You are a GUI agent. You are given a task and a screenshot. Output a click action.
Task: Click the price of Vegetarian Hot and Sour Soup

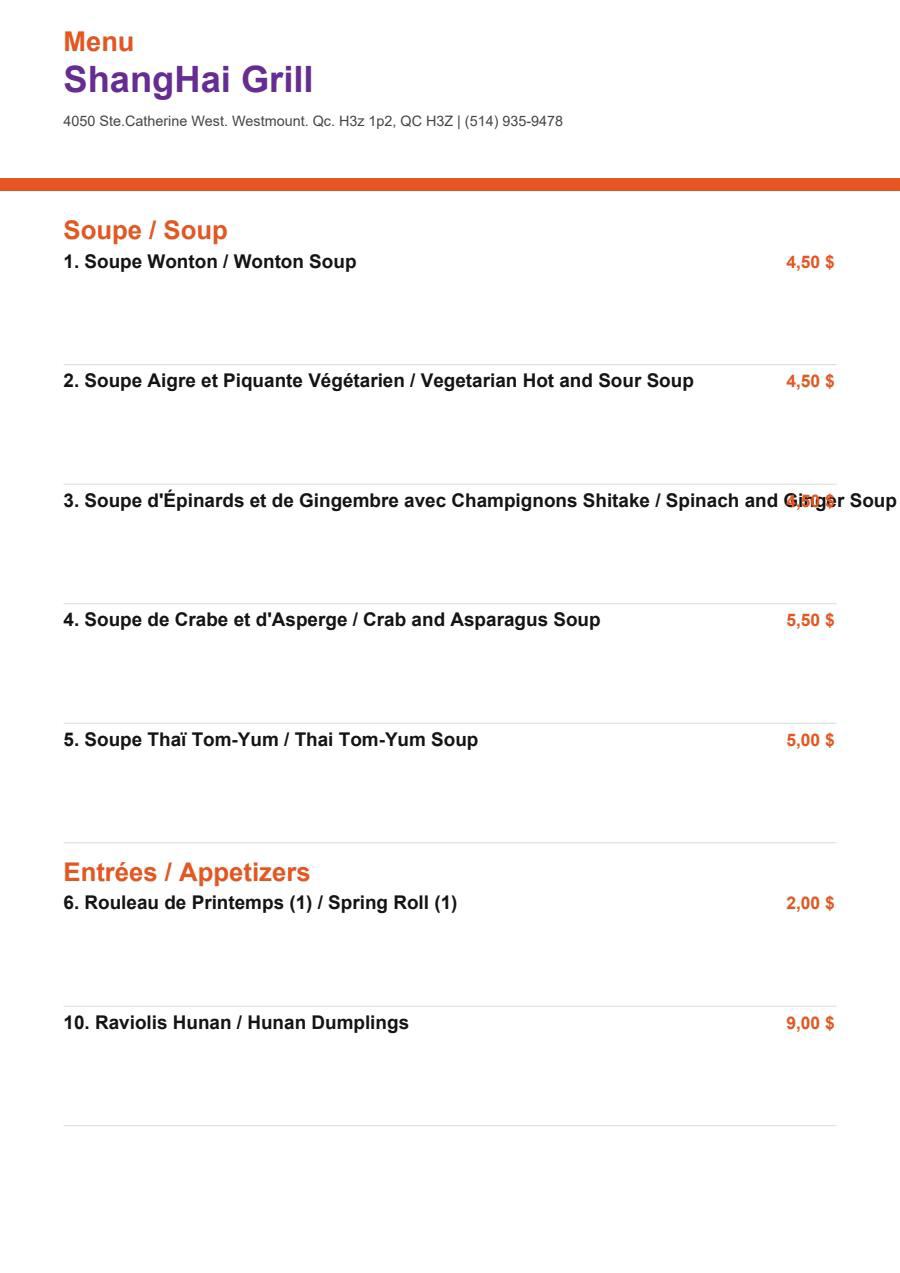click(811, 381)
